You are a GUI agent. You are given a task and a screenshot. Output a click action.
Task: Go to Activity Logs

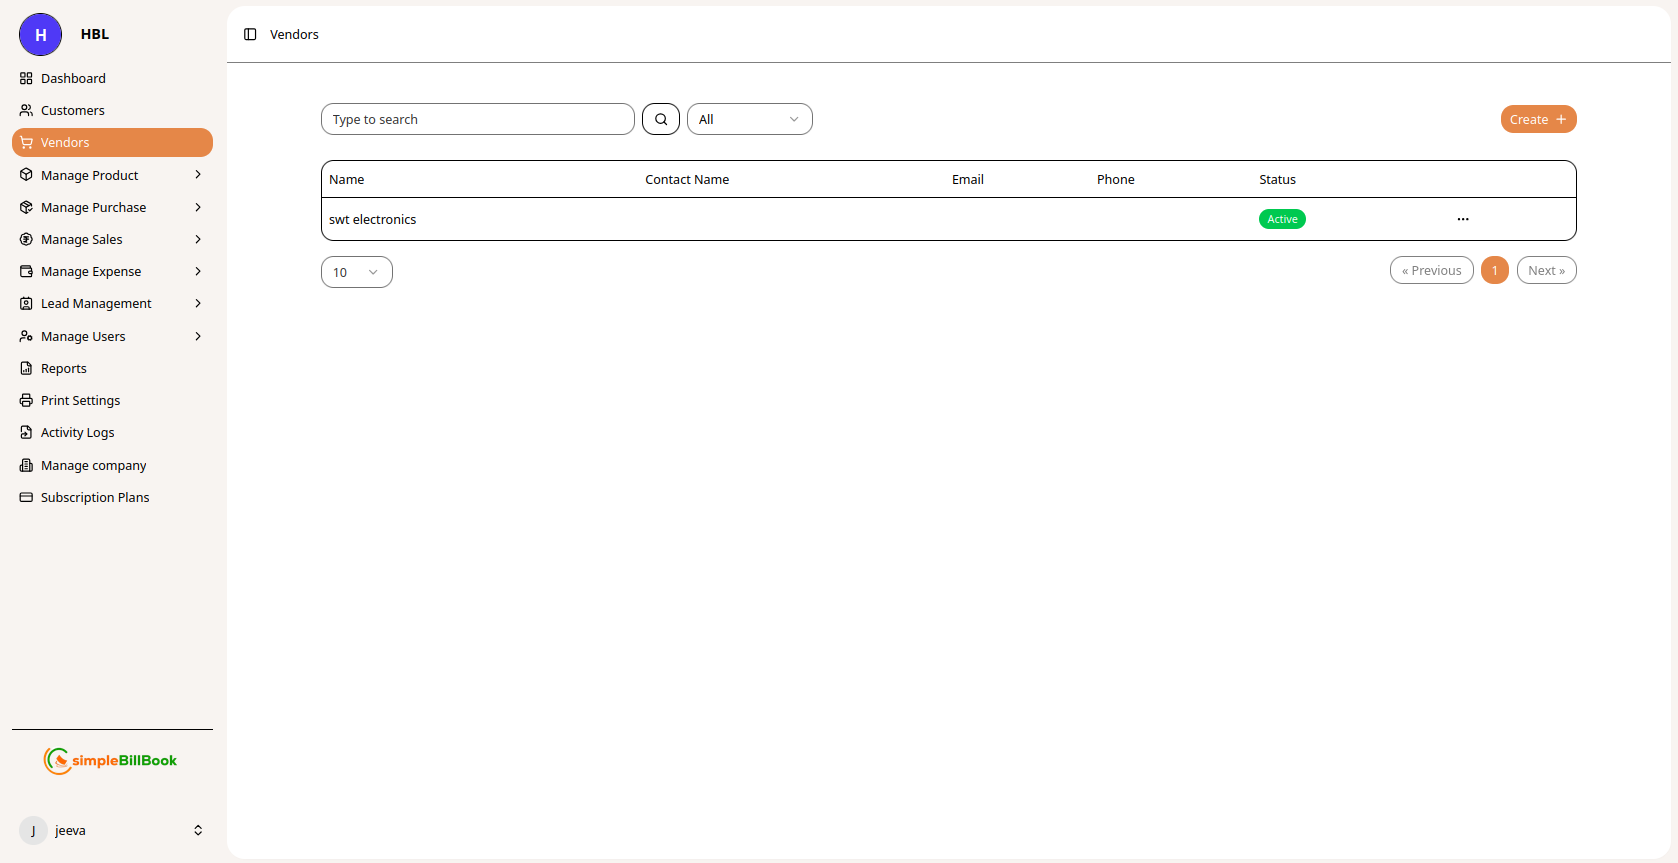tap(77, 432)
